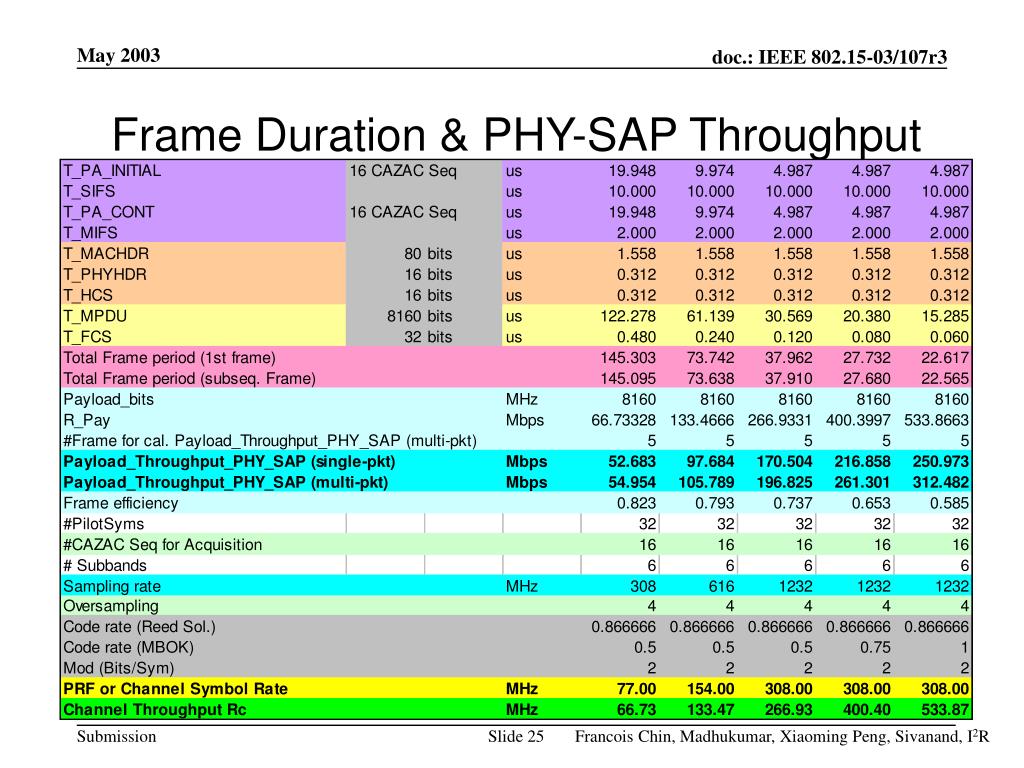
Task: Click the 'Code rate (MBOK)' label
Action: (x=128, y=648)
